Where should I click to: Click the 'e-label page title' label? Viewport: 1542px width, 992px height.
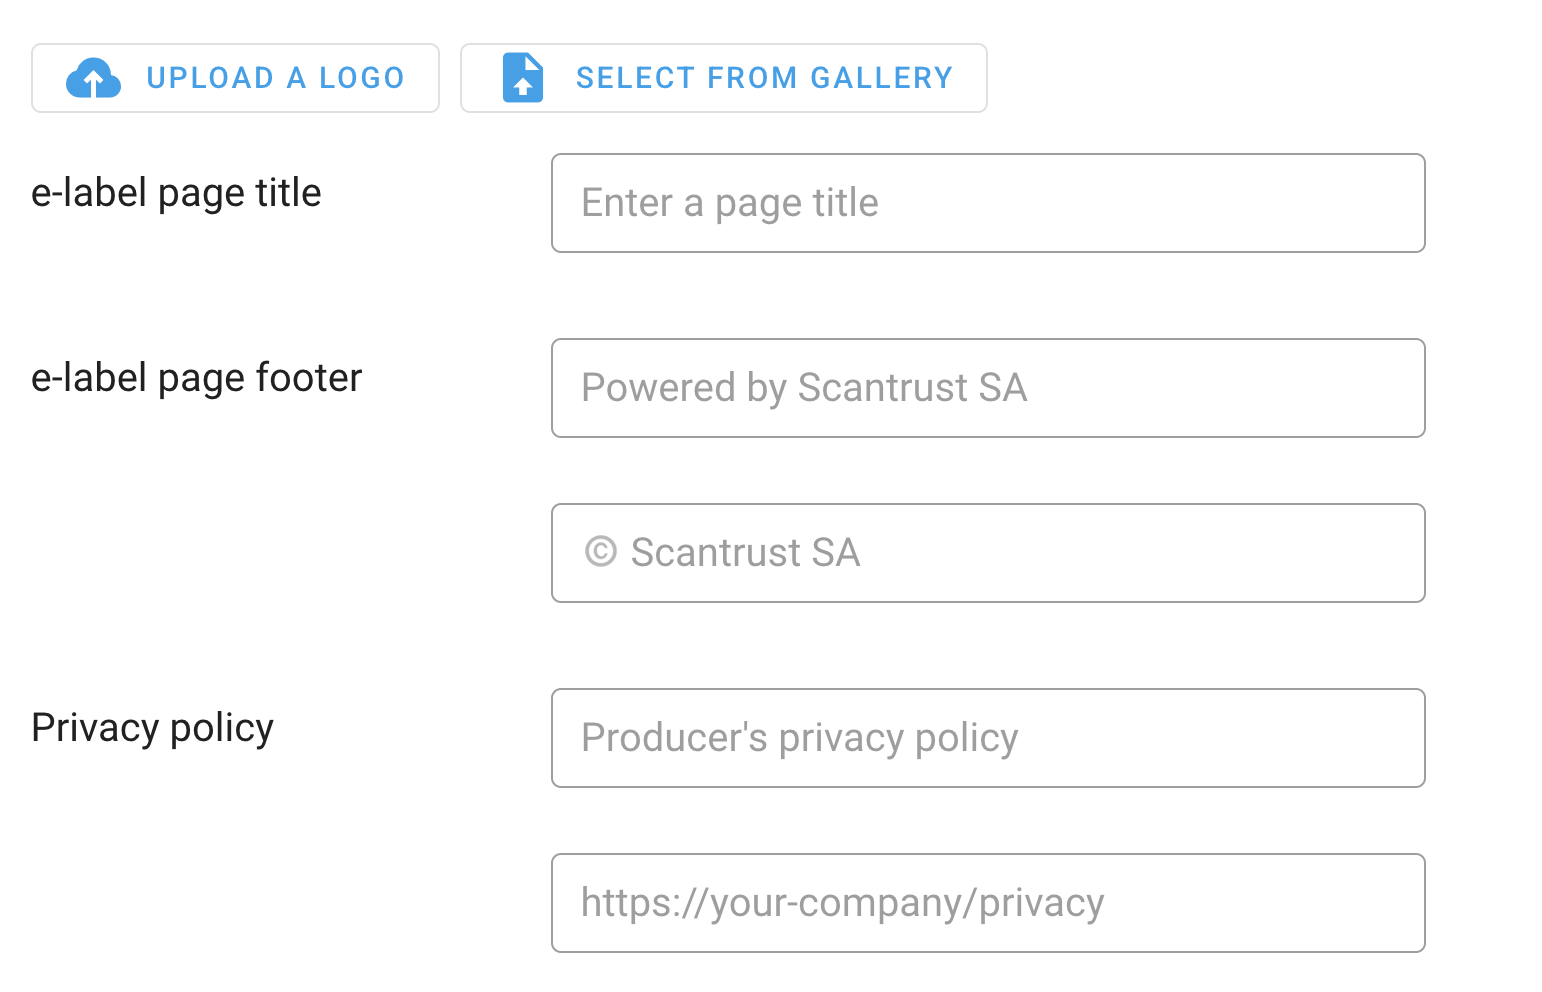coord(176,193)
